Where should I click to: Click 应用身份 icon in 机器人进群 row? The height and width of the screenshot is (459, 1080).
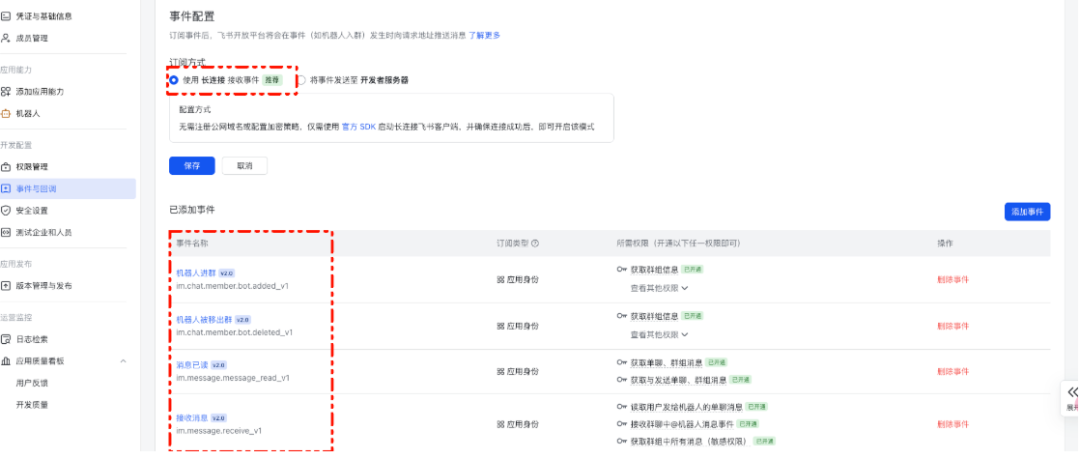point(501,280)
